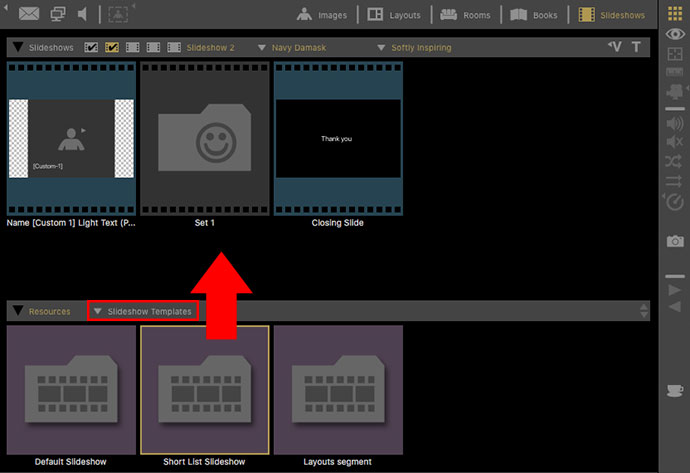
Task: Switch to the Books tab
Action: (537, 15)
